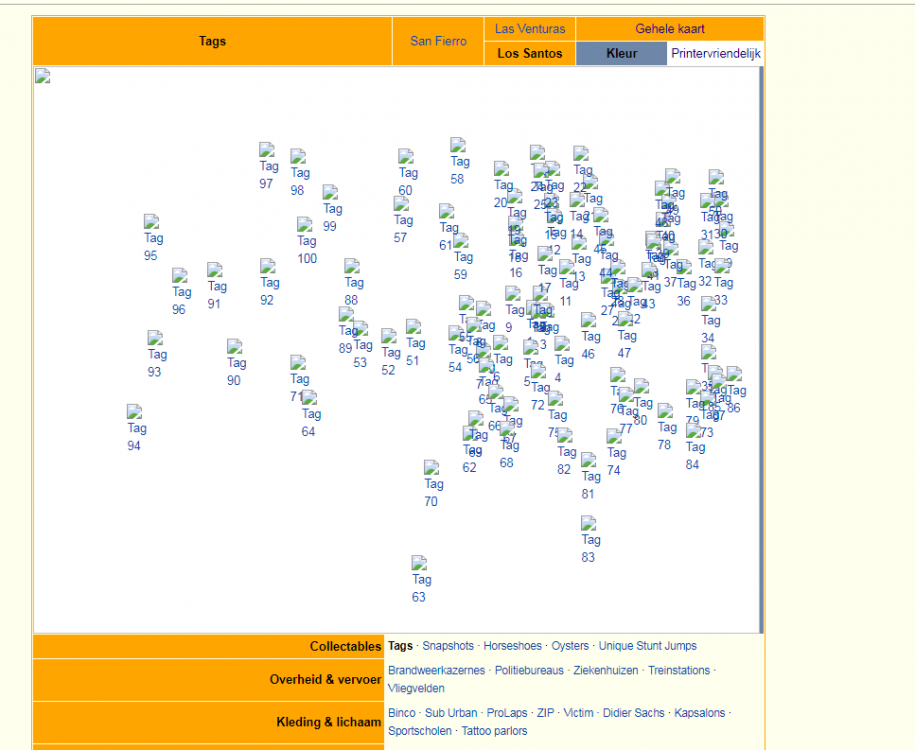Go to Vliegvelden

pos(416,689)
